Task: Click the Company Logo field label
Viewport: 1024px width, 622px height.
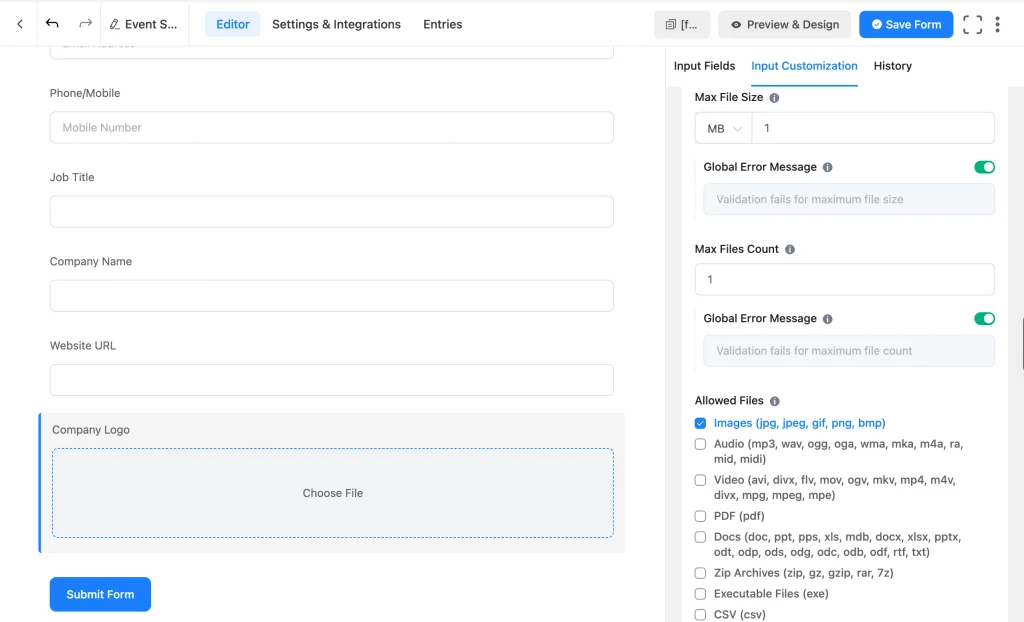Action: point(91,430)
